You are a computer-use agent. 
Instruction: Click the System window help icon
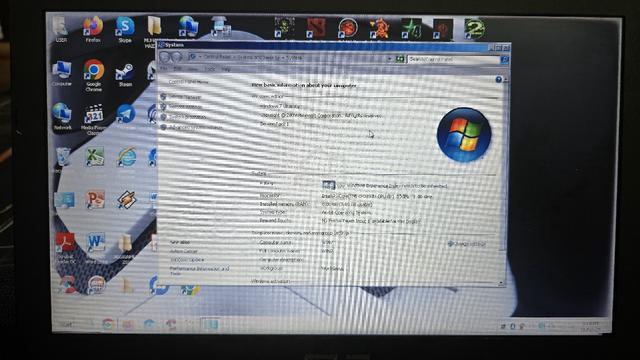498,79
